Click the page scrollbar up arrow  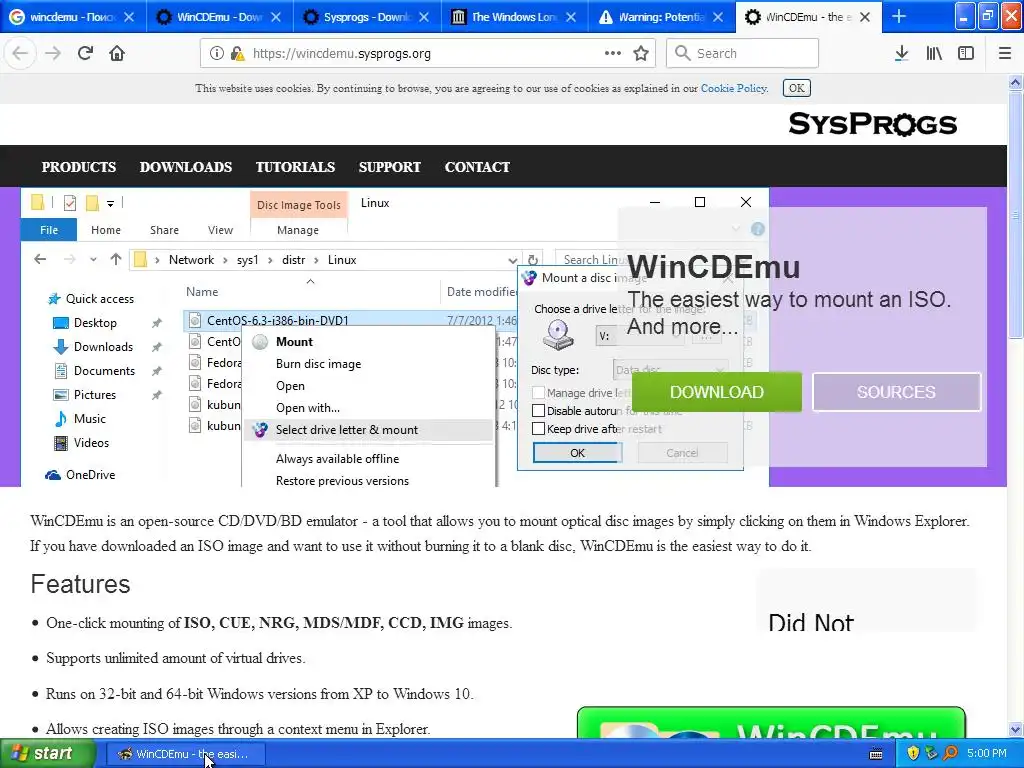[1015, 82]
